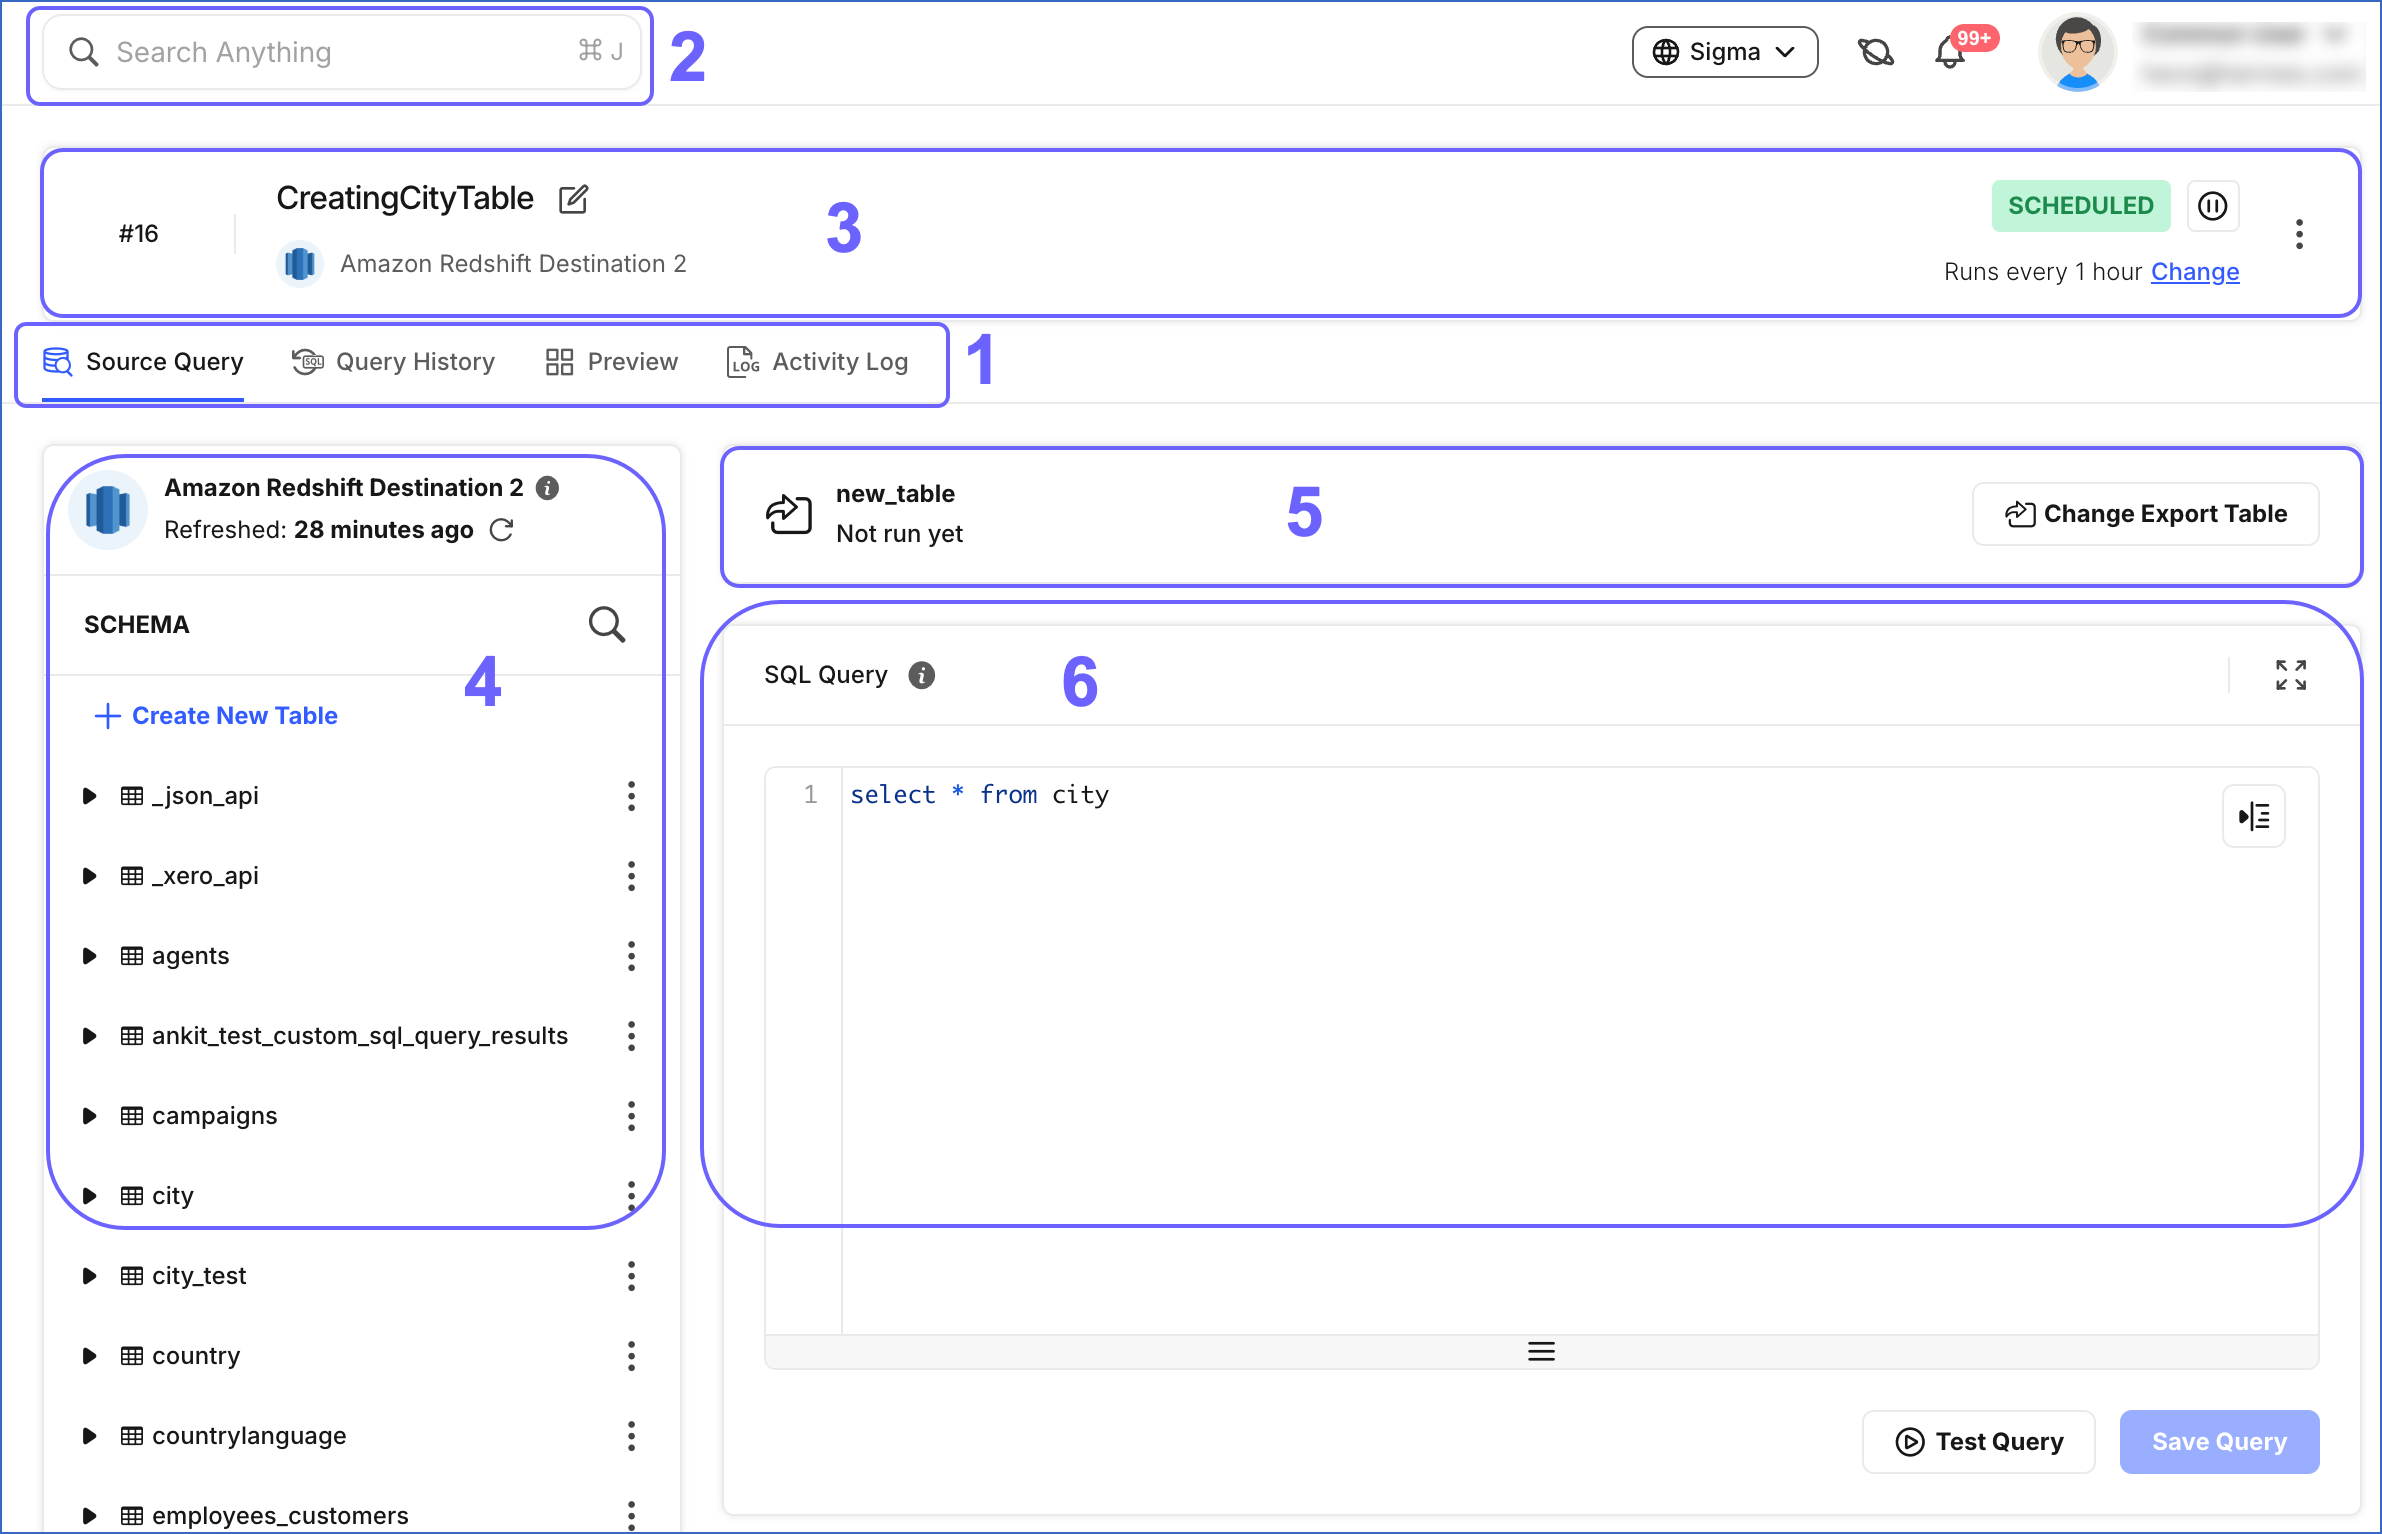
Task: Click the editor resize handle bar
Action: (1541, 1352)
